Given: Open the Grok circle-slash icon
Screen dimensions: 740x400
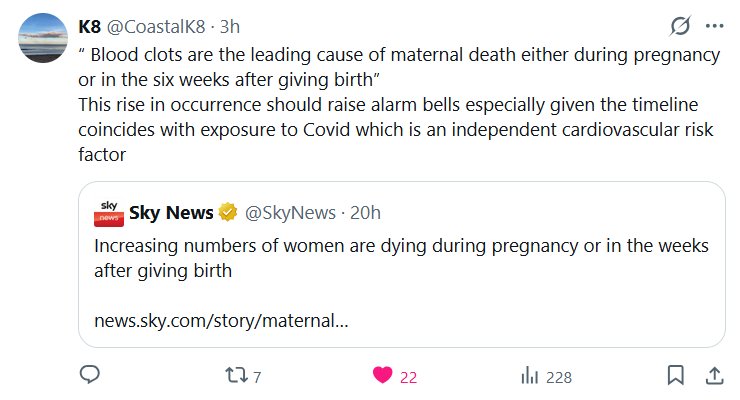Looking at the screenshot, I should pos(680,26).
